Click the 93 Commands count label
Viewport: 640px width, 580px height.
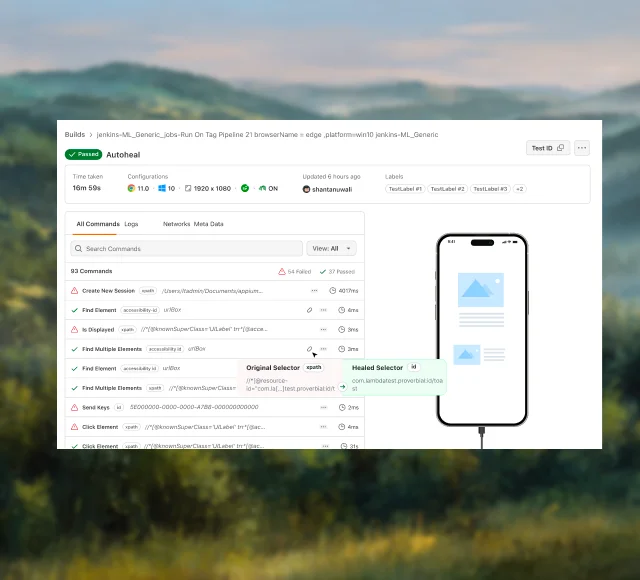coord(91,271)
